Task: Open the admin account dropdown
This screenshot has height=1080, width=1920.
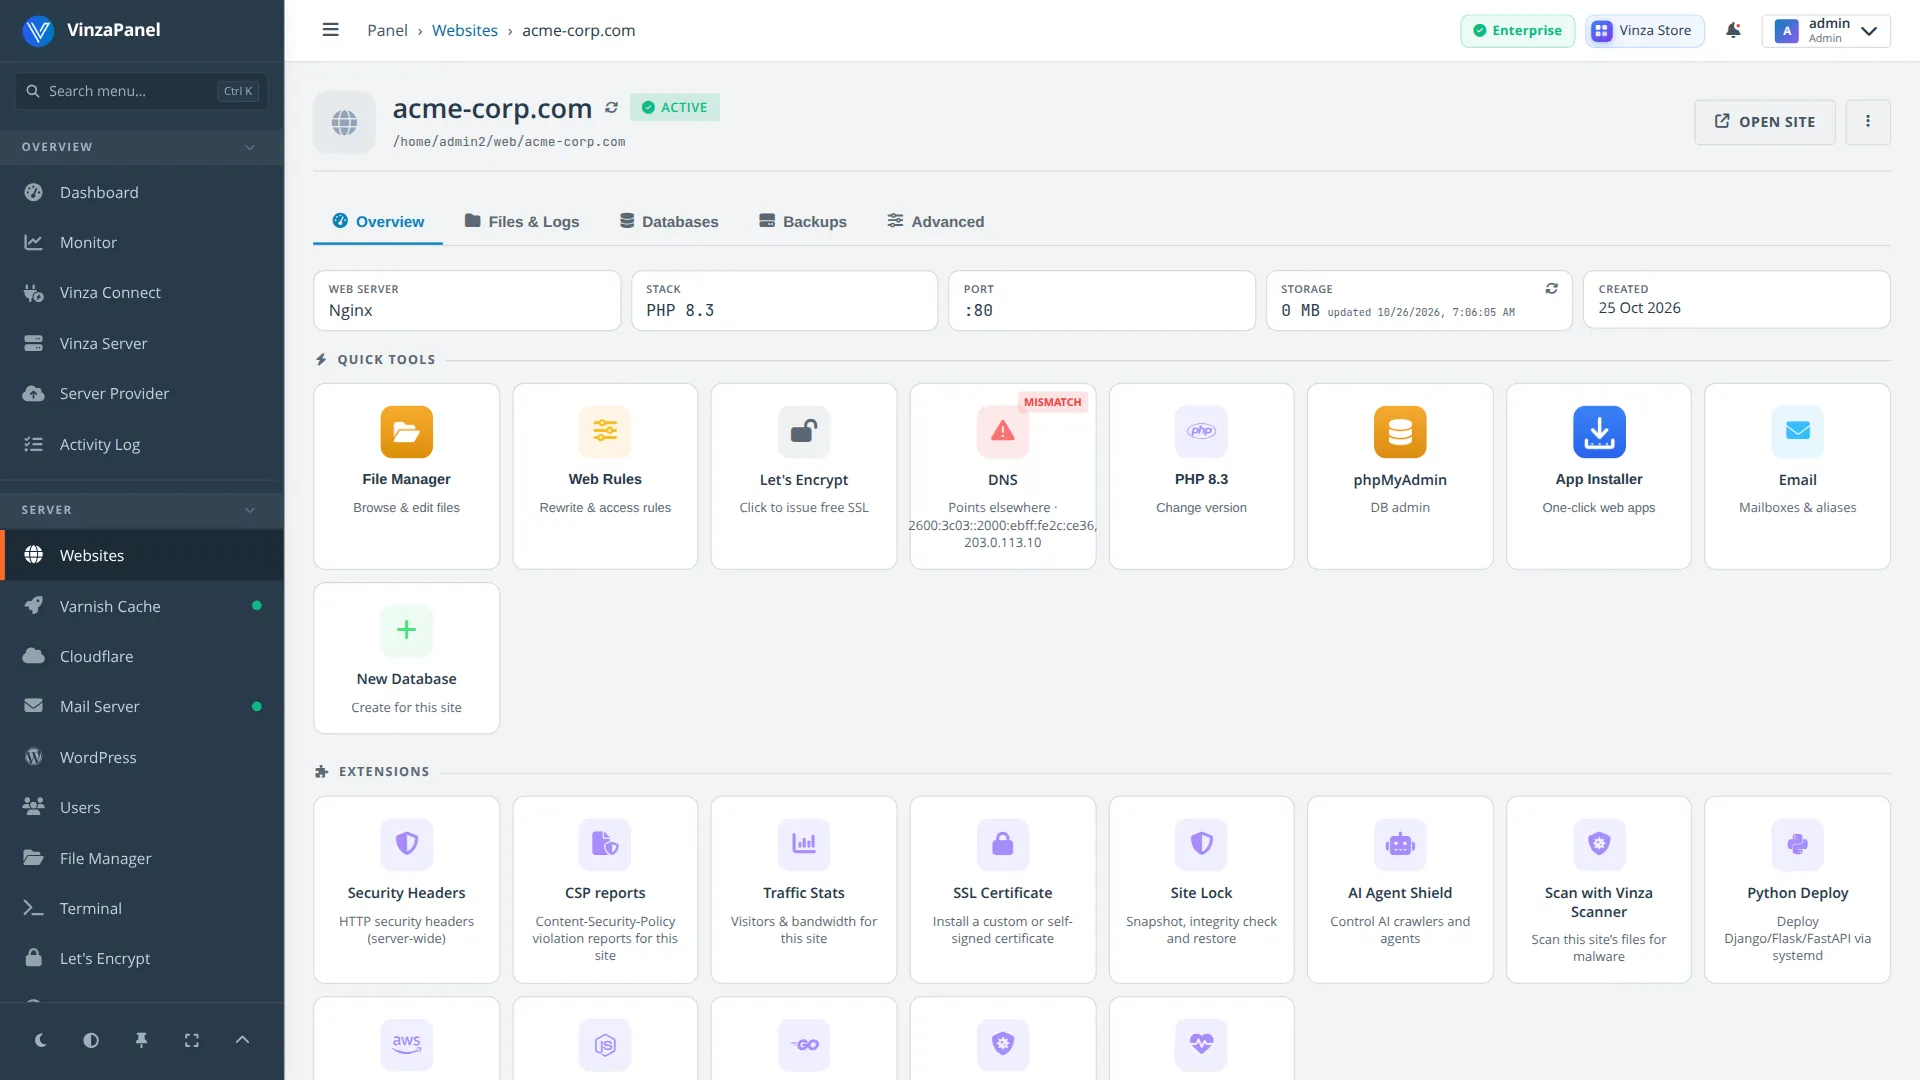Action: [x=1826, y=30]
